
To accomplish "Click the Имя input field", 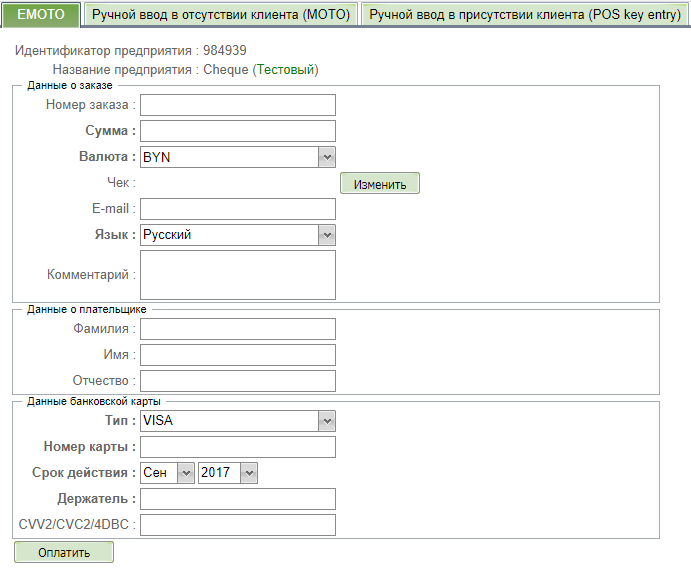I will [237, 355].
